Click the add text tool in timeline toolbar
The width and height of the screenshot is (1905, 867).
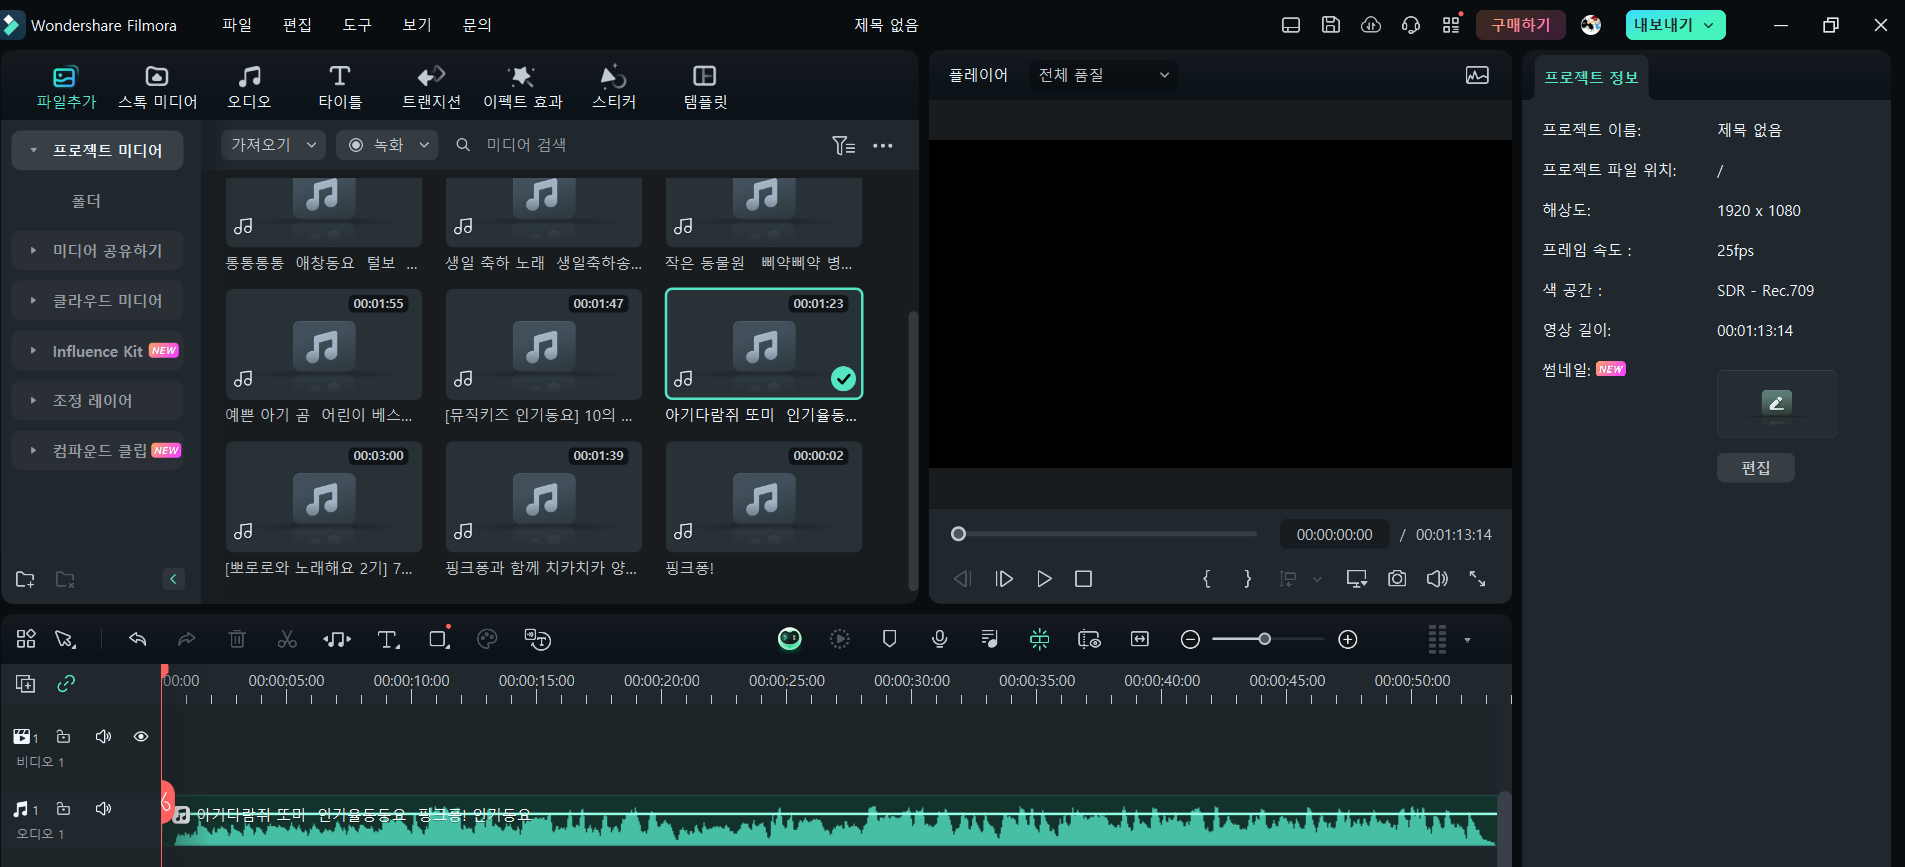point(388,639)
